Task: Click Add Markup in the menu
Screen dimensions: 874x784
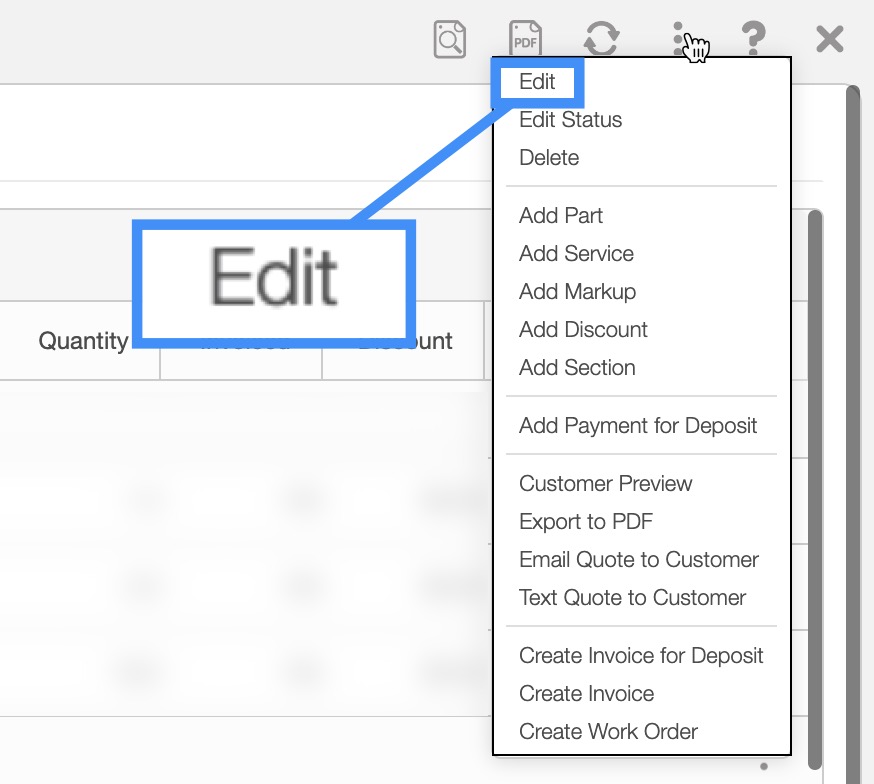Action: click(577, 292)
